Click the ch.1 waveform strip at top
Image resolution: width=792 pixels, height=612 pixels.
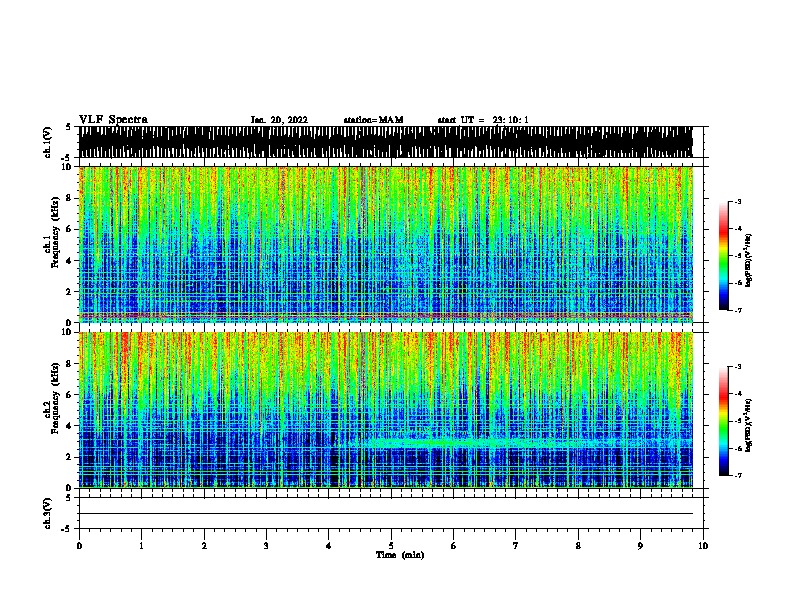pyautogui.click(x=386, y=142)
